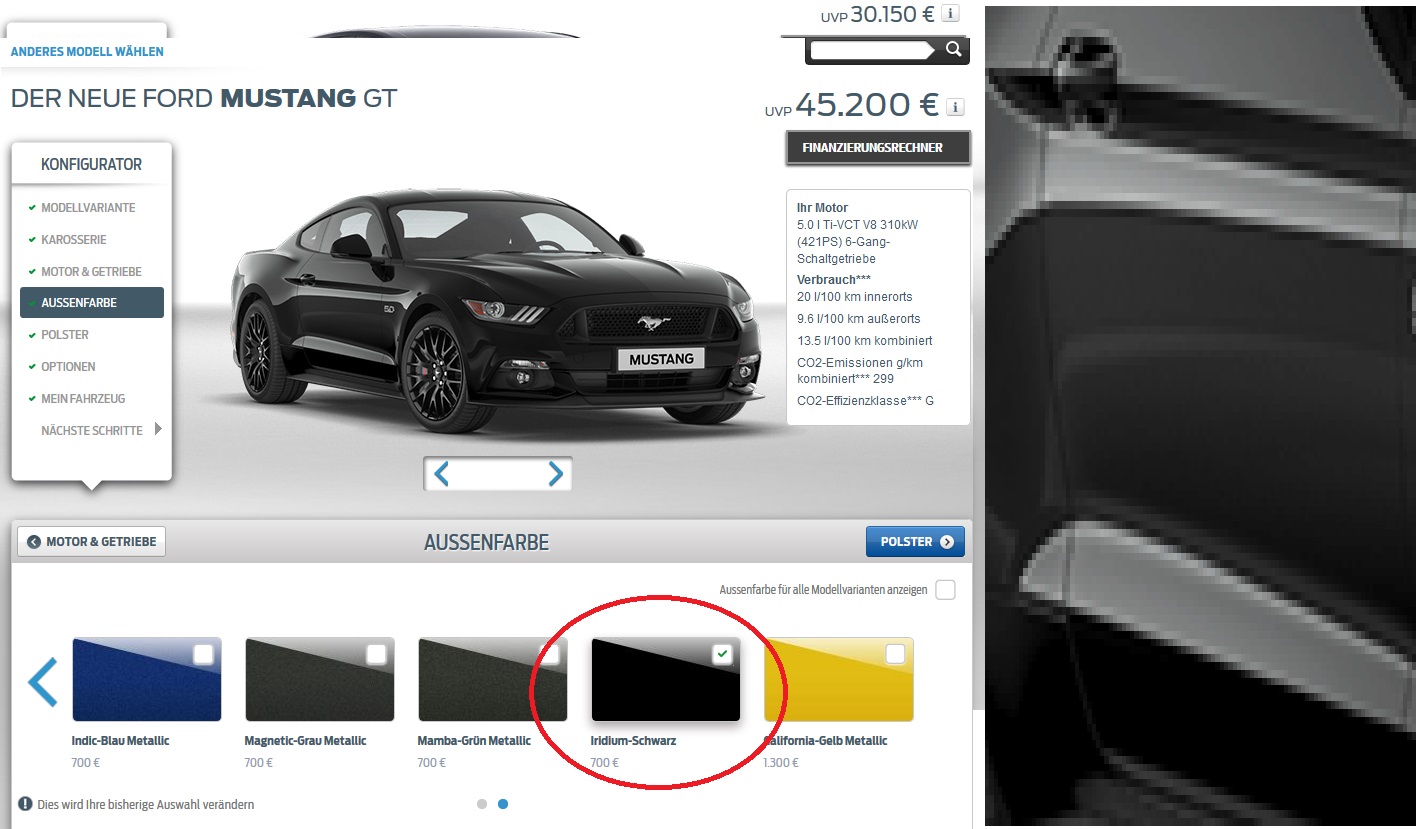Click the search magnifier icon
The image size is (1419, 829).
[953, 49]
